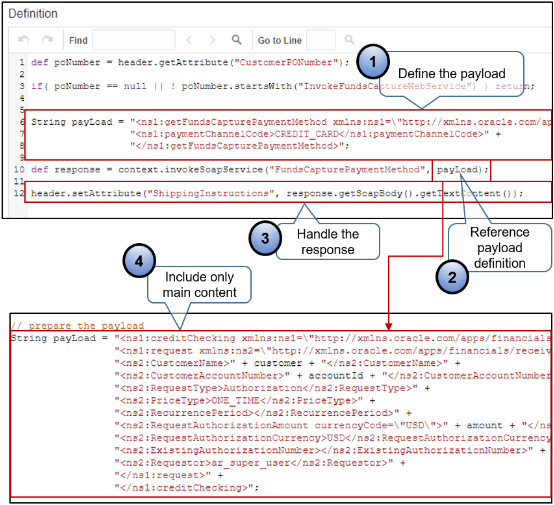
Task: Click the RequestAuthorizationCurrency USD line
Action: 332,438
